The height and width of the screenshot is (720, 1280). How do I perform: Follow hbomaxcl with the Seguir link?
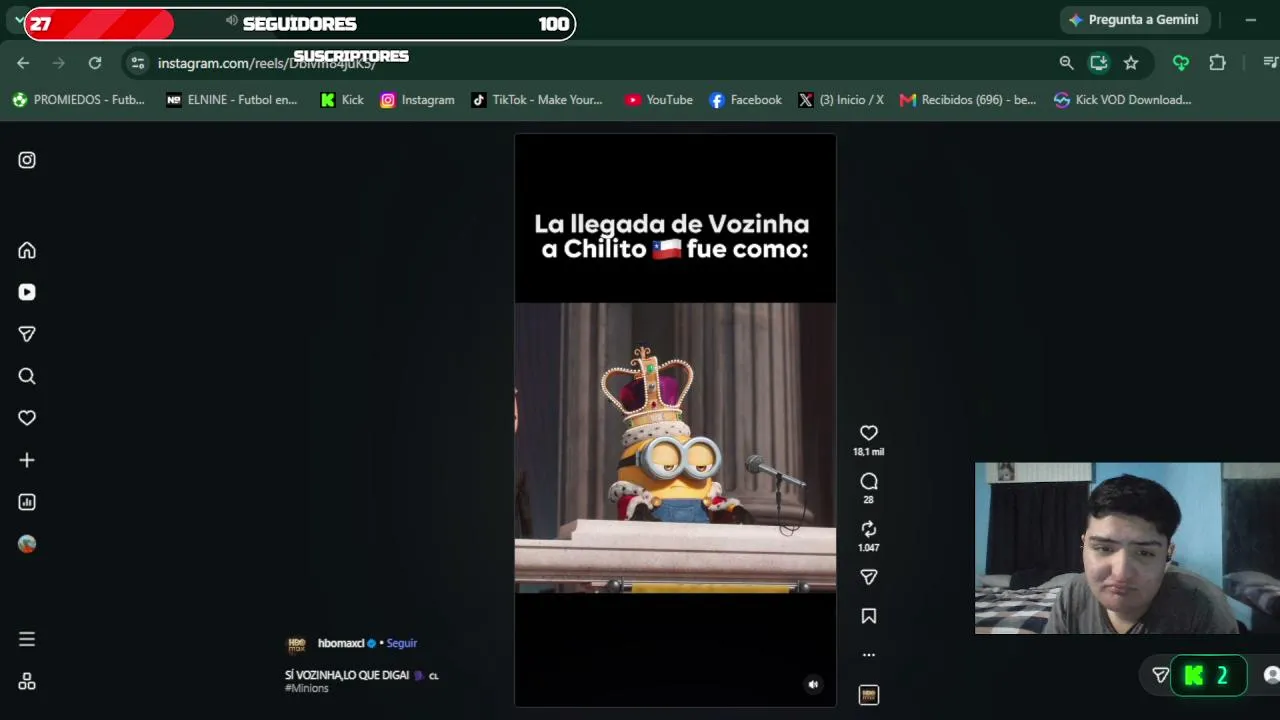click(402, 643)
